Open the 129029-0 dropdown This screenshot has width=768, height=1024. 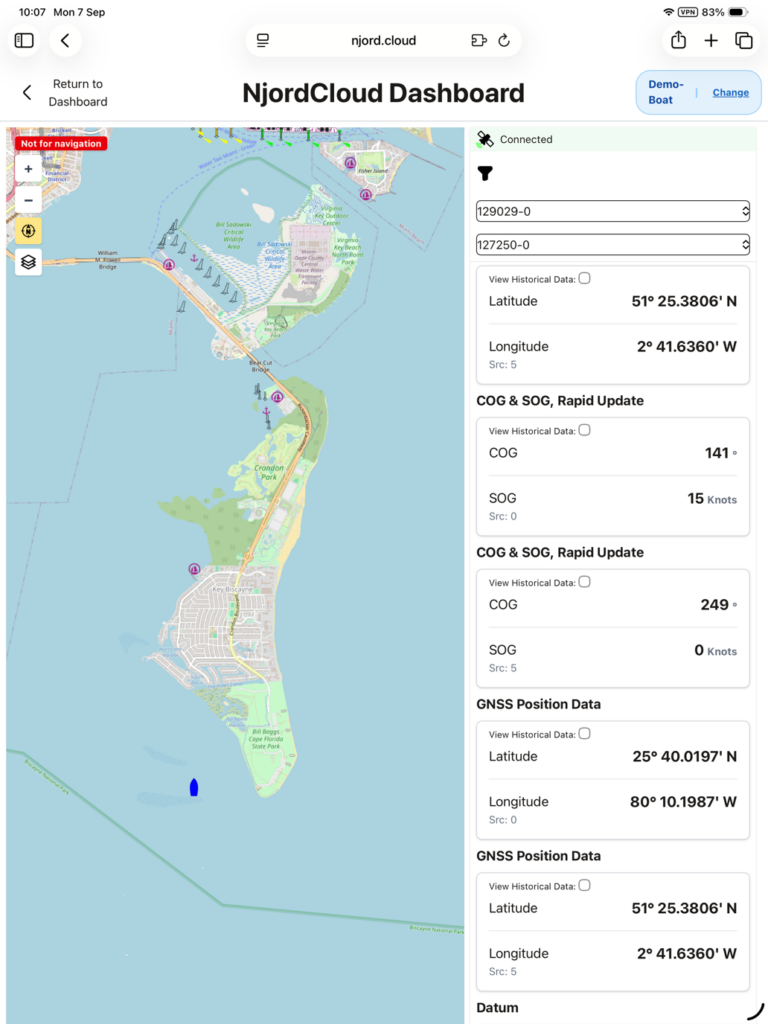(x=613, y=211)
